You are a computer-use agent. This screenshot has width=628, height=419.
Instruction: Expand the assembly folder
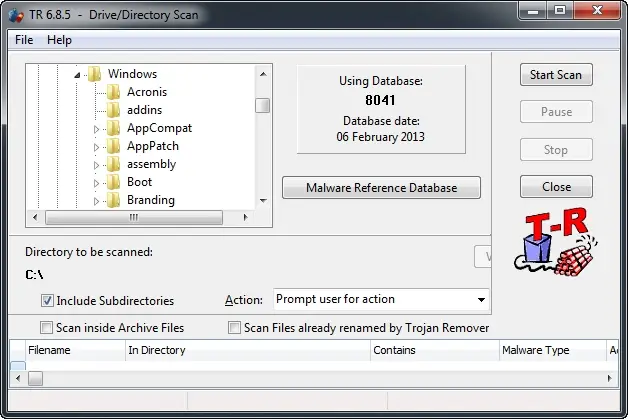96,165
